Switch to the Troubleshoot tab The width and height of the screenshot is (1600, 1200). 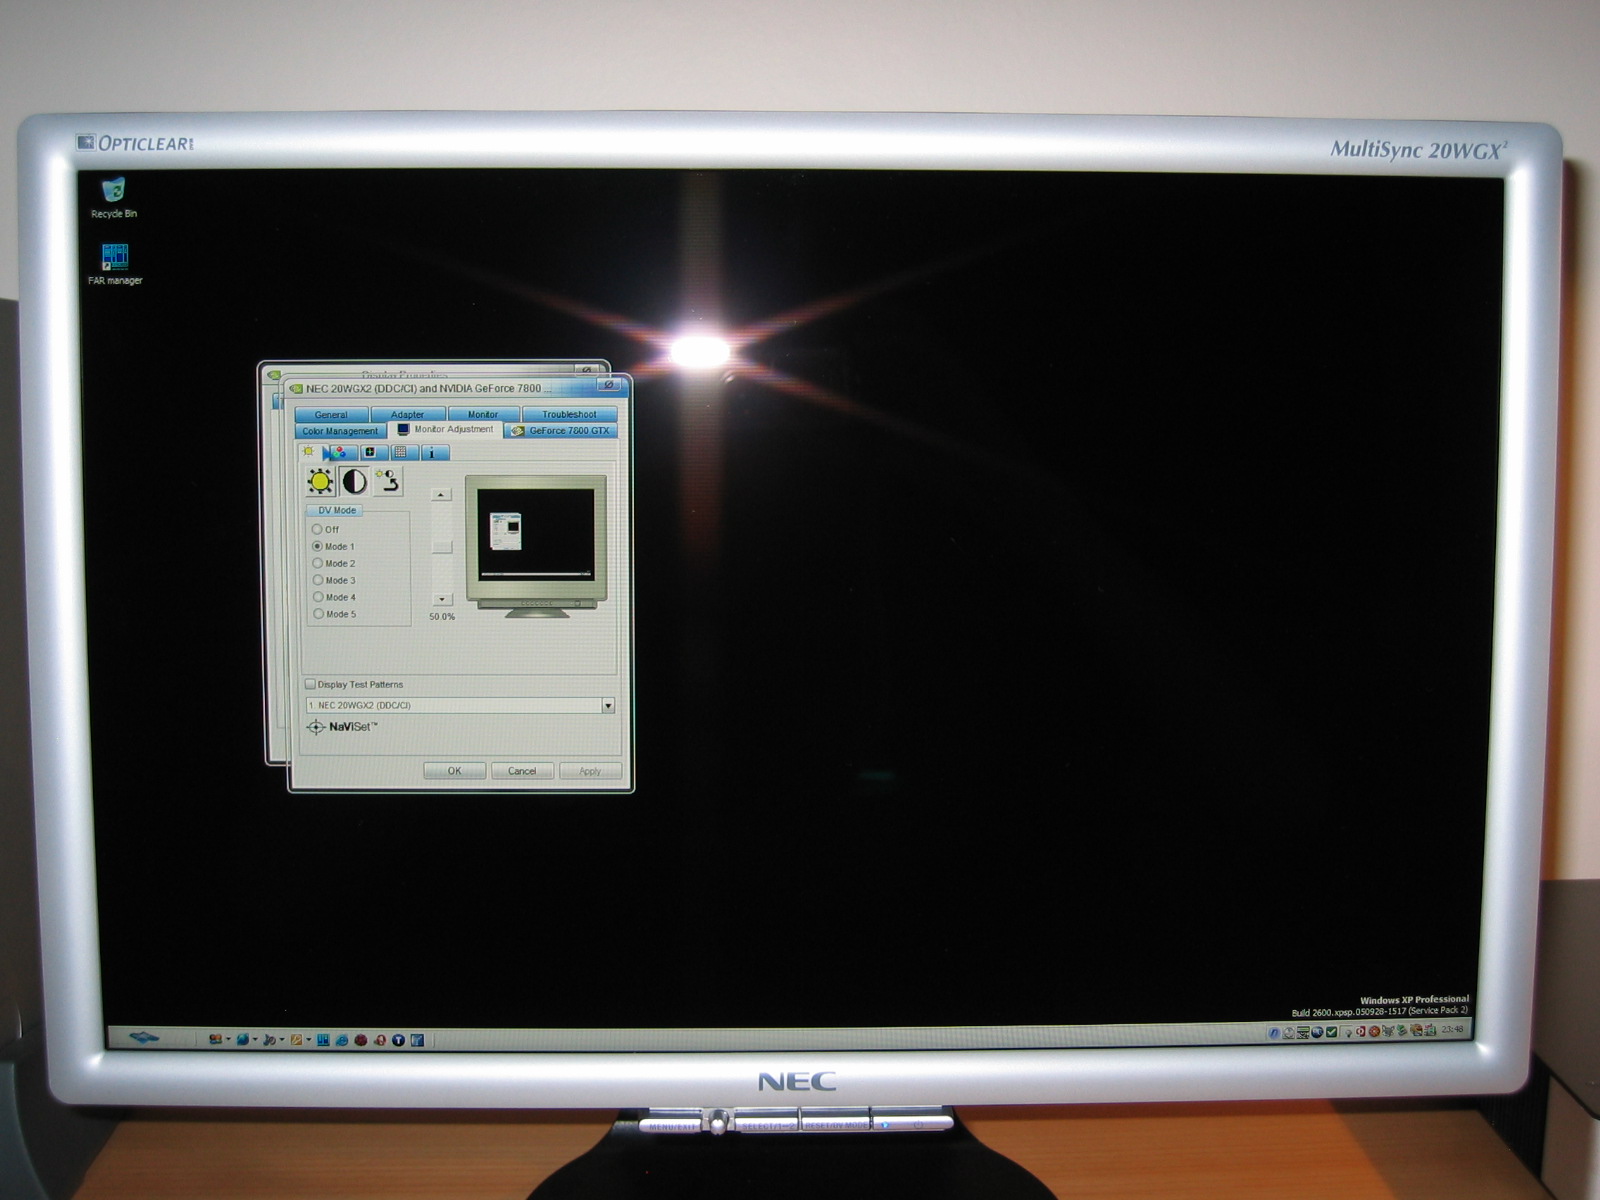[x=569, y=414]
